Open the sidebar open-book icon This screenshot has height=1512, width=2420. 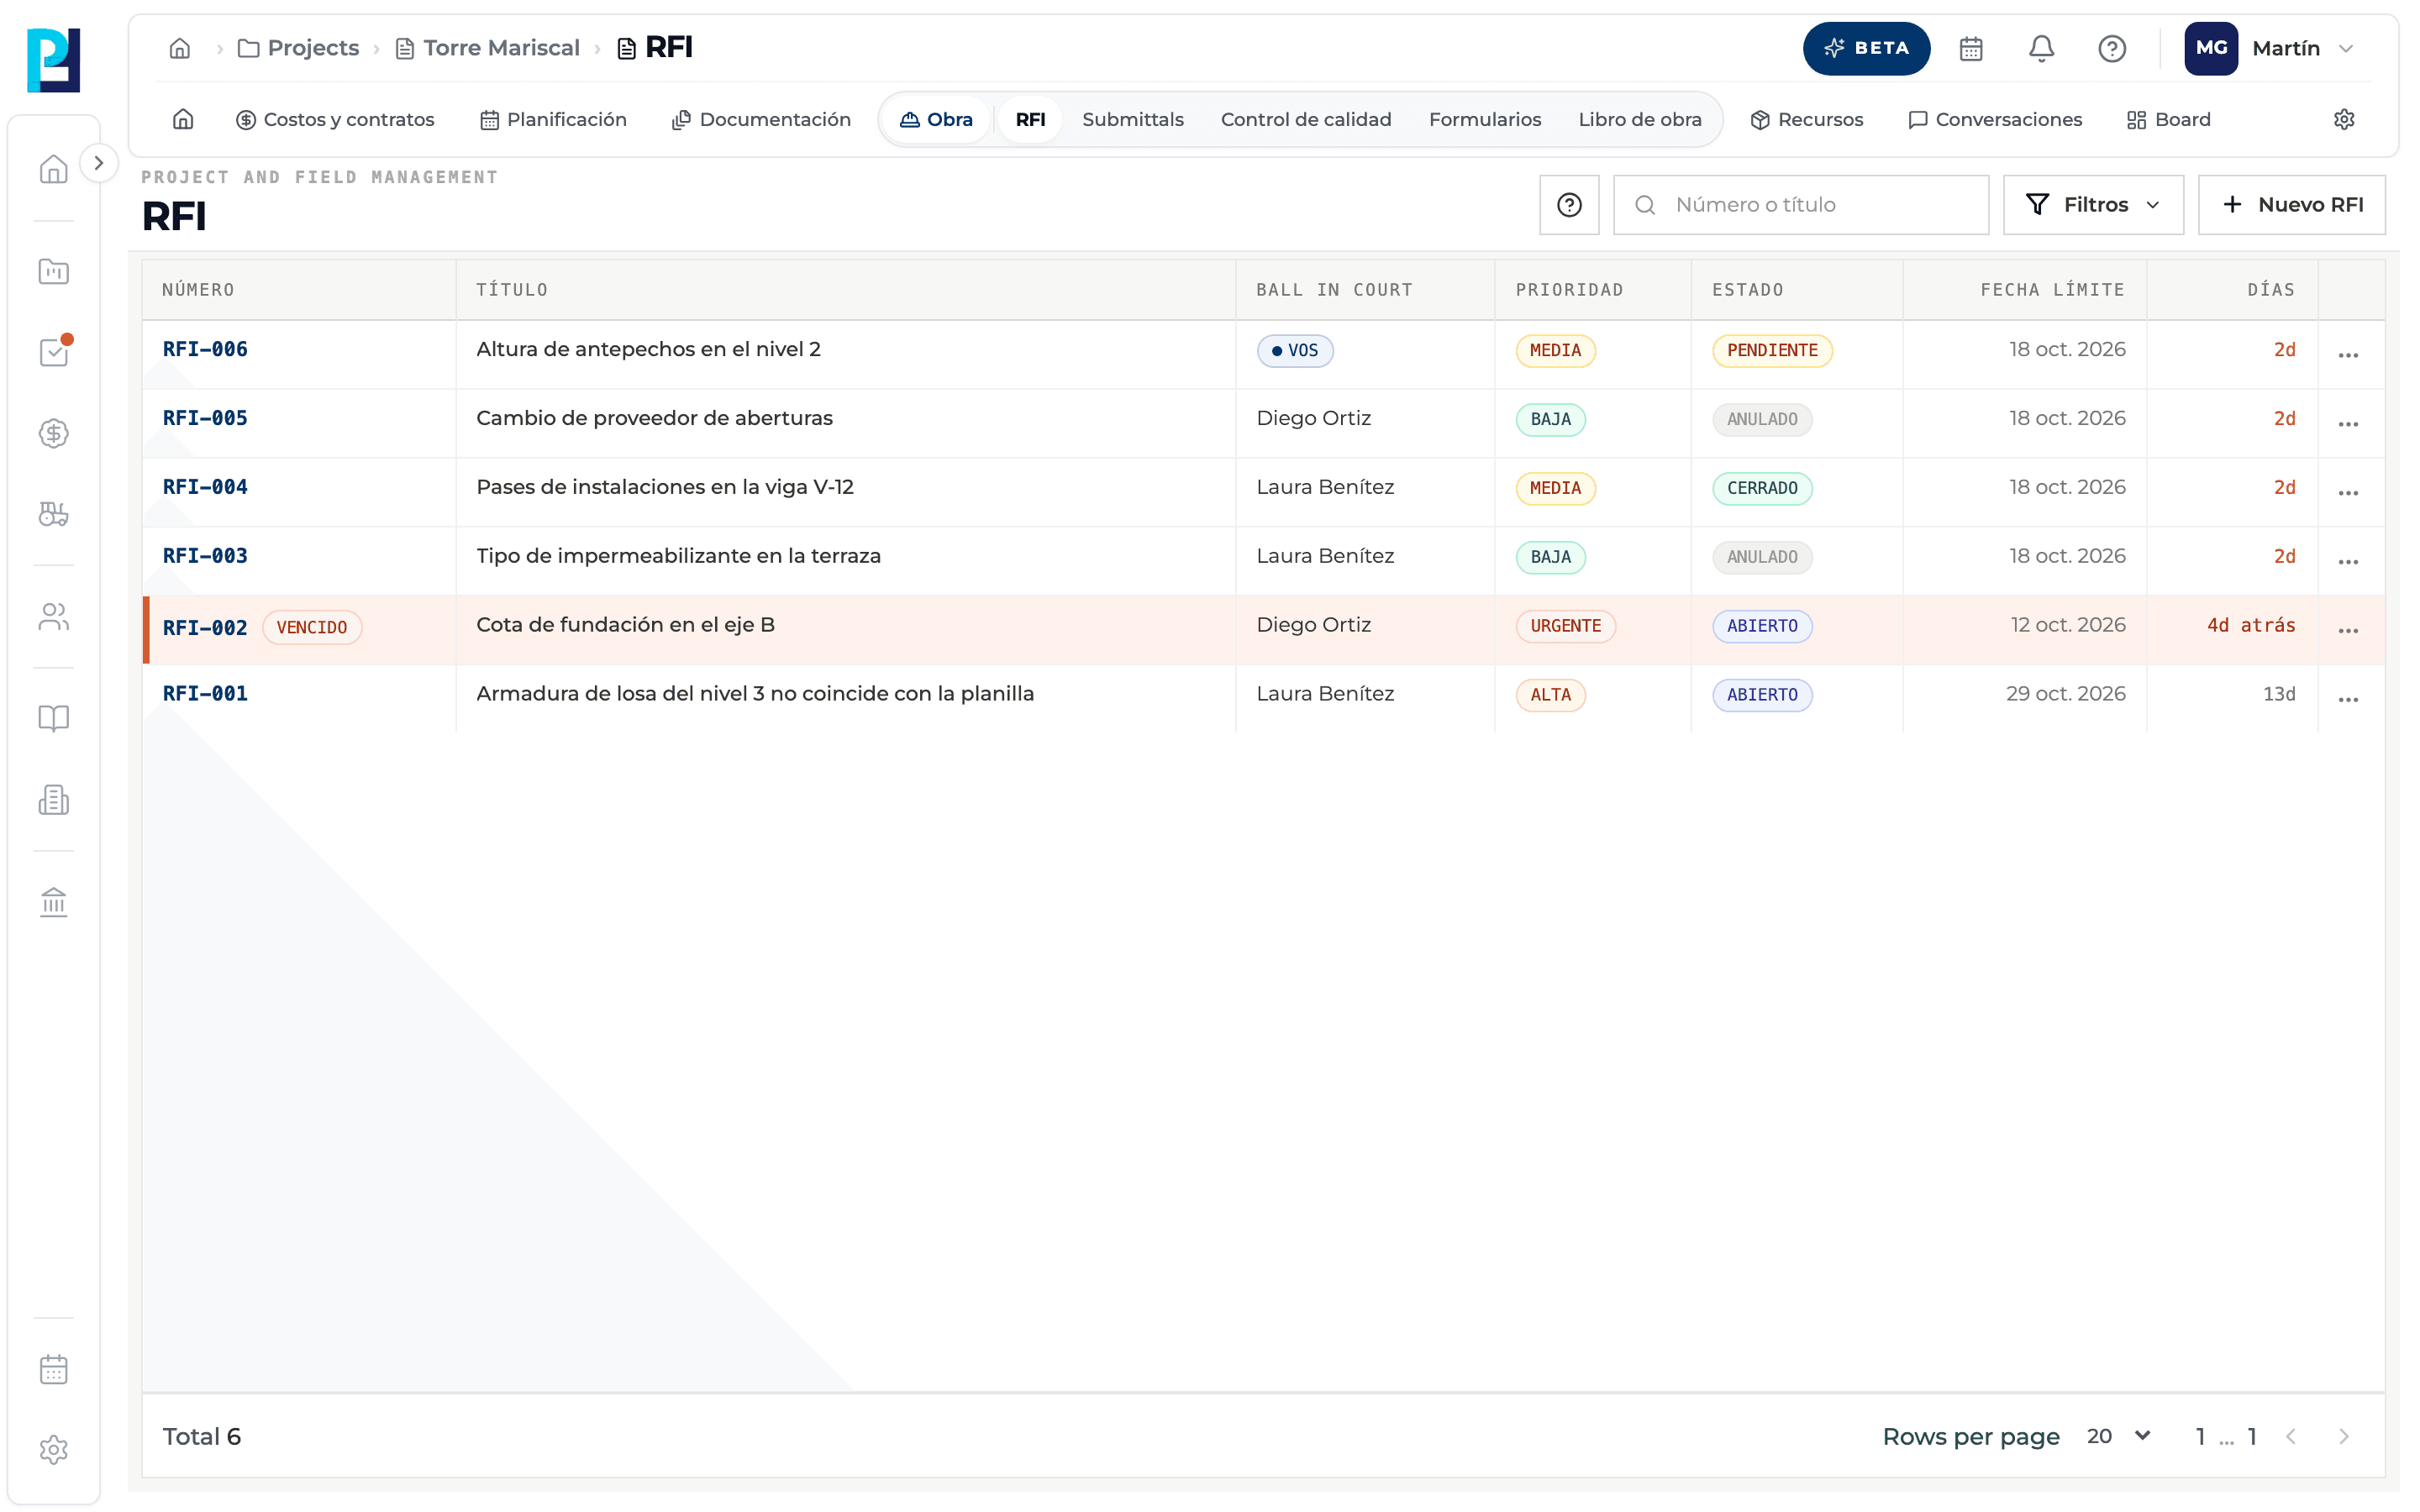click(x=53, y=719)
